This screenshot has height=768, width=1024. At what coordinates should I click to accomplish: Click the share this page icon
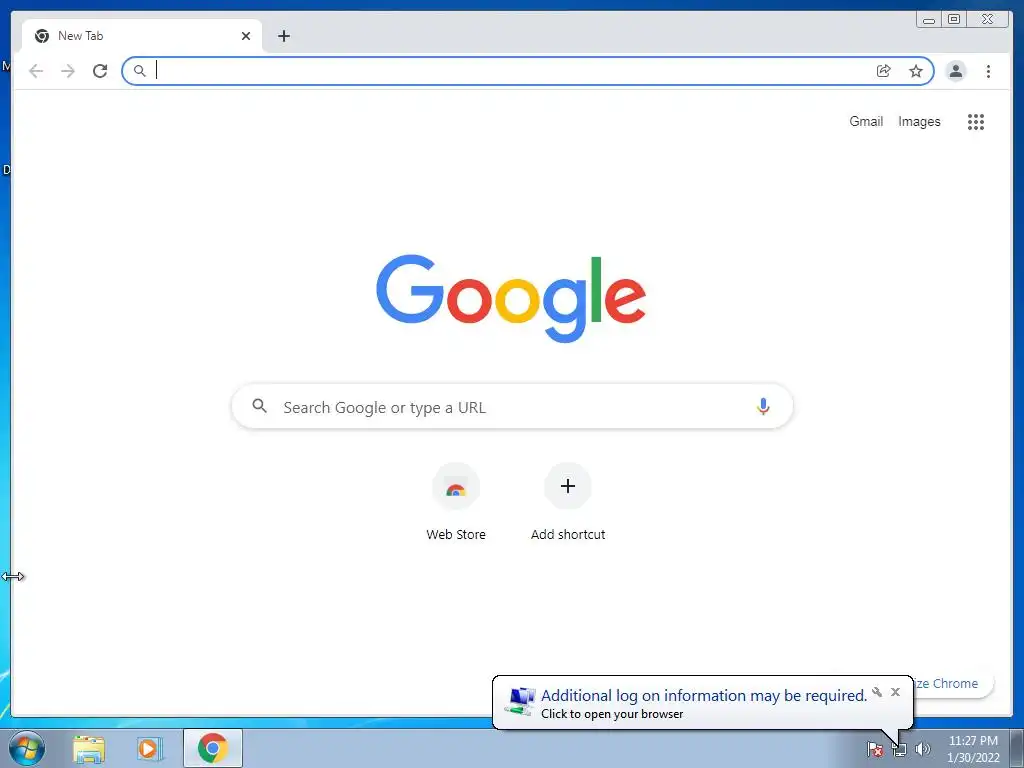tap(884, 71)
